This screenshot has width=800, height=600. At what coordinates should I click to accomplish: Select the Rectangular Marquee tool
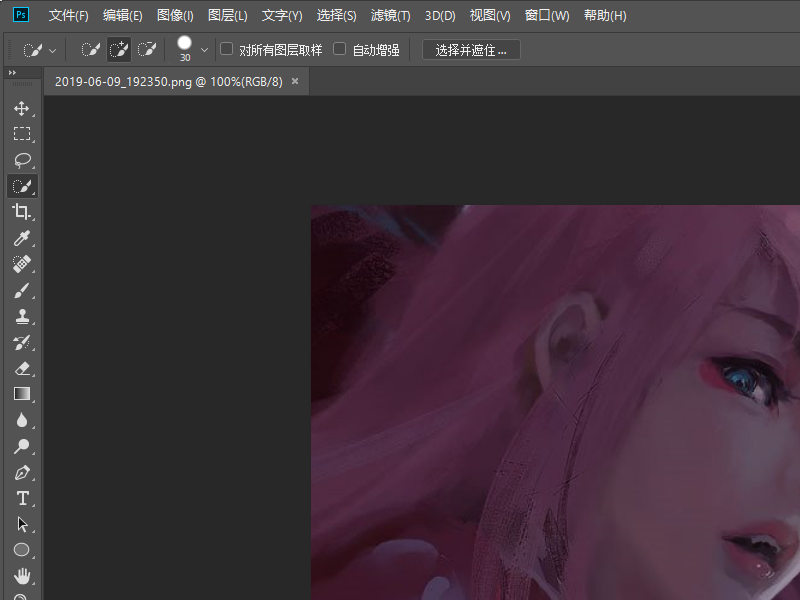21,134
